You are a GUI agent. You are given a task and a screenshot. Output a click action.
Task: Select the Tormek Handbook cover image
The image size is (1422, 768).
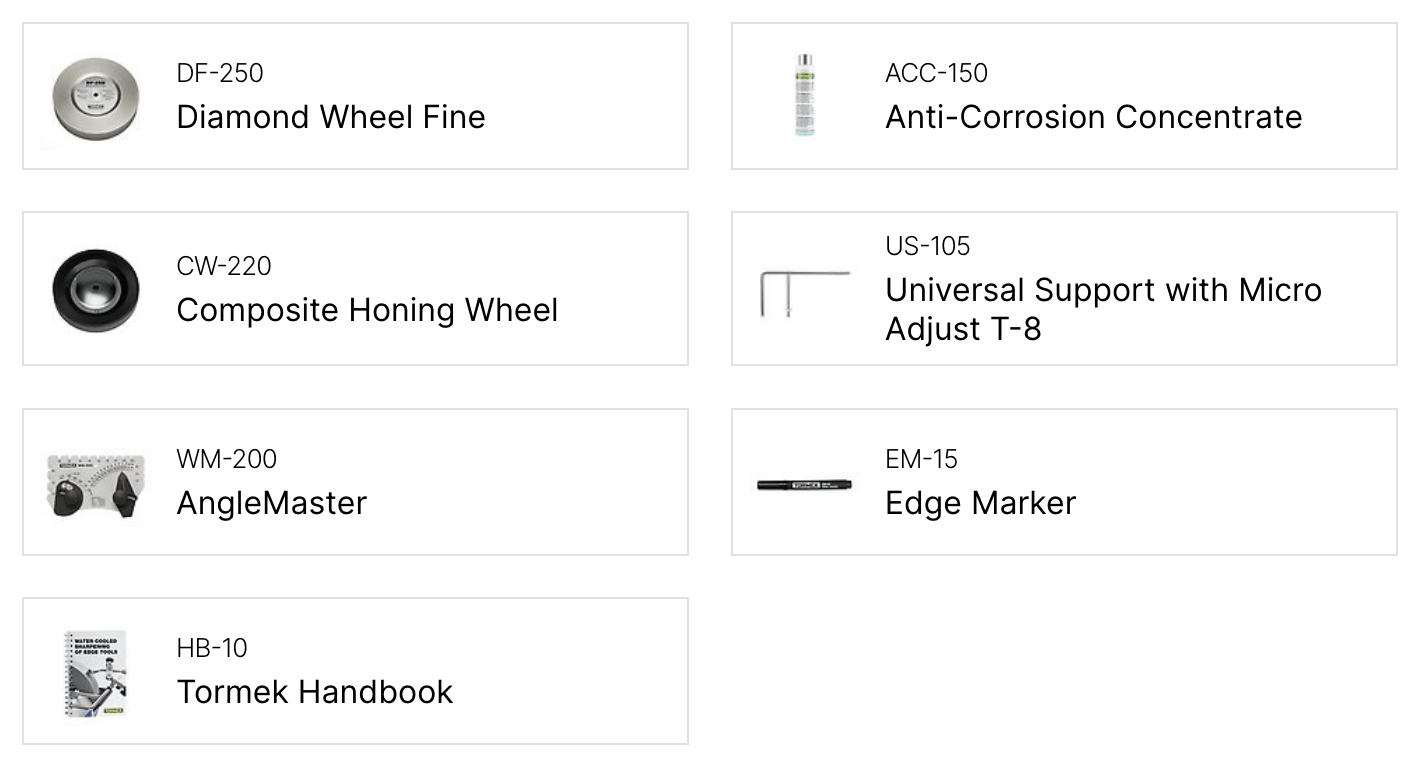point(96,673)
